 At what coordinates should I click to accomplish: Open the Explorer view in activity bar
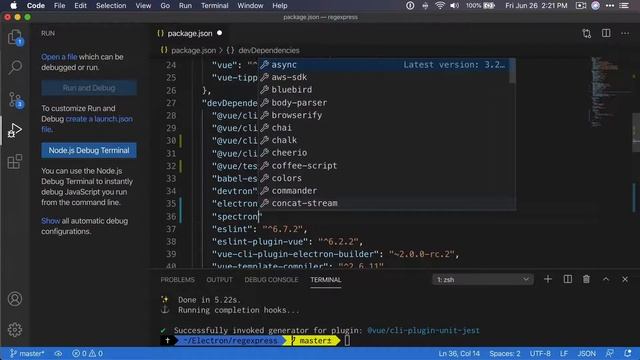pos(15,38)
